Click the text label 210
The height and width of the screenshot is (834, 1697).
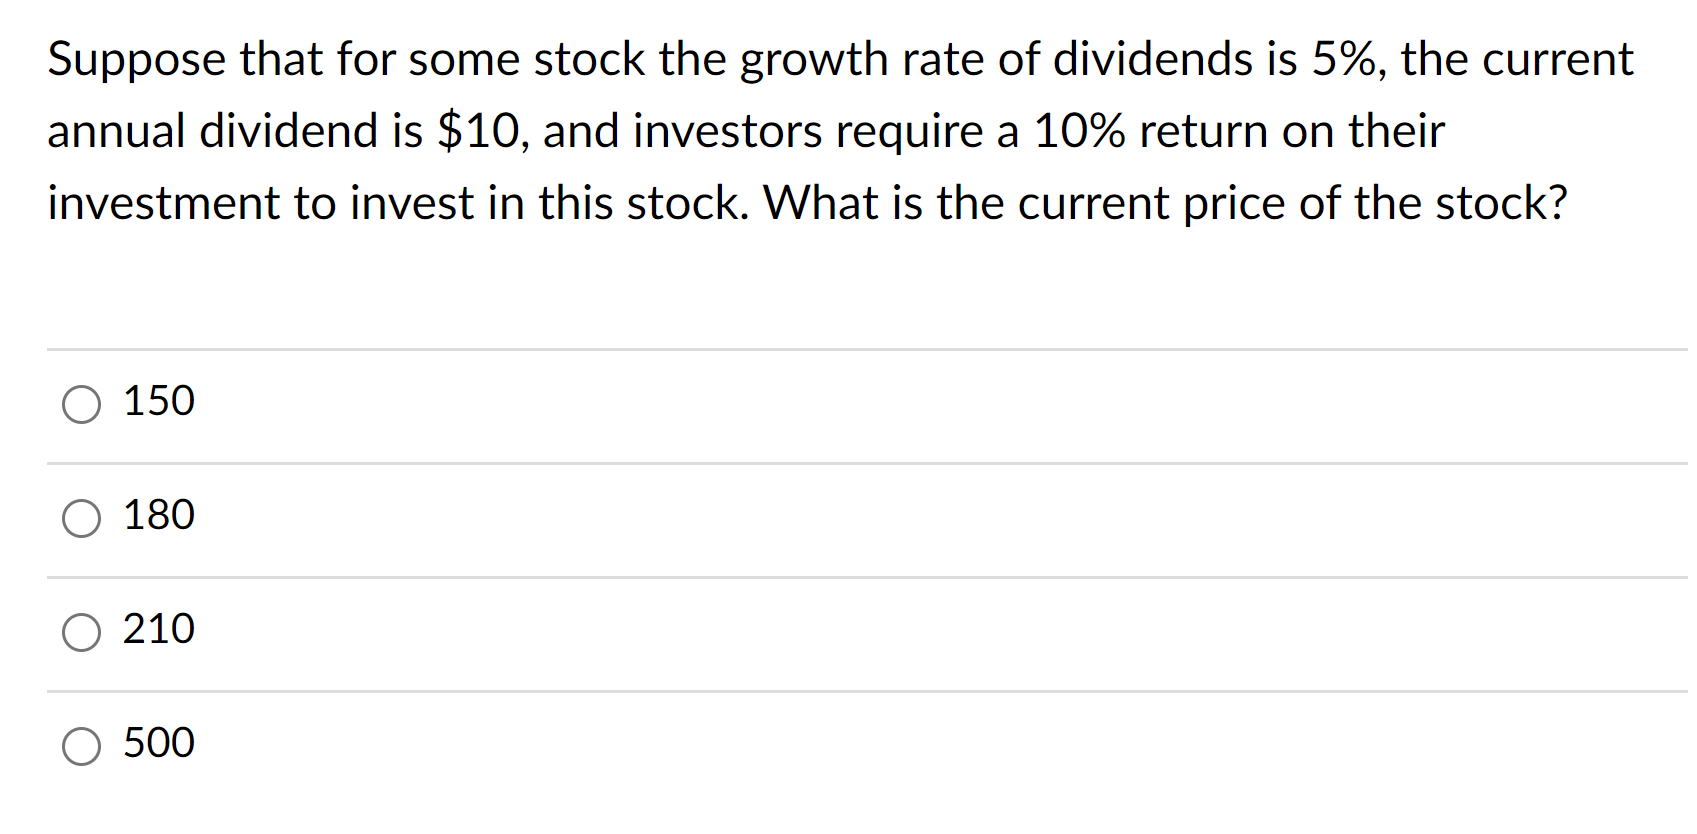(158, 630)
